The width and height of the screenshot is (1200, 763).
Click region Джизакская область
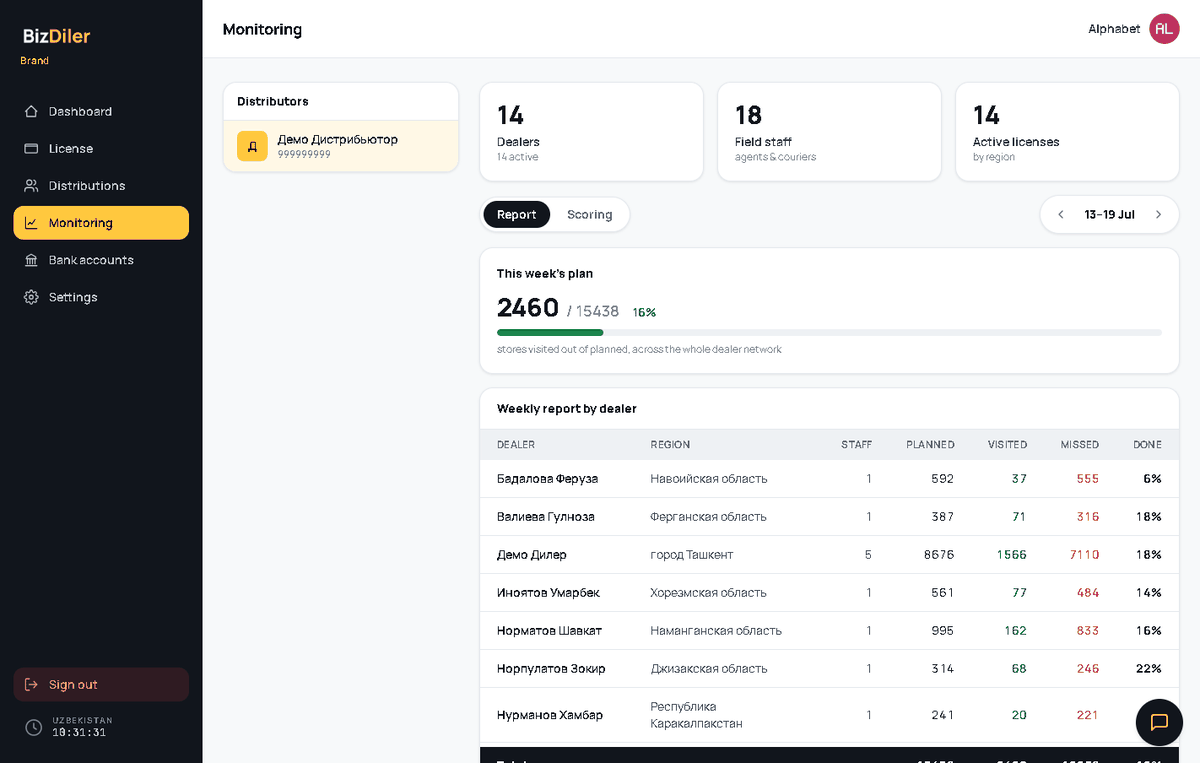[709, 669]
